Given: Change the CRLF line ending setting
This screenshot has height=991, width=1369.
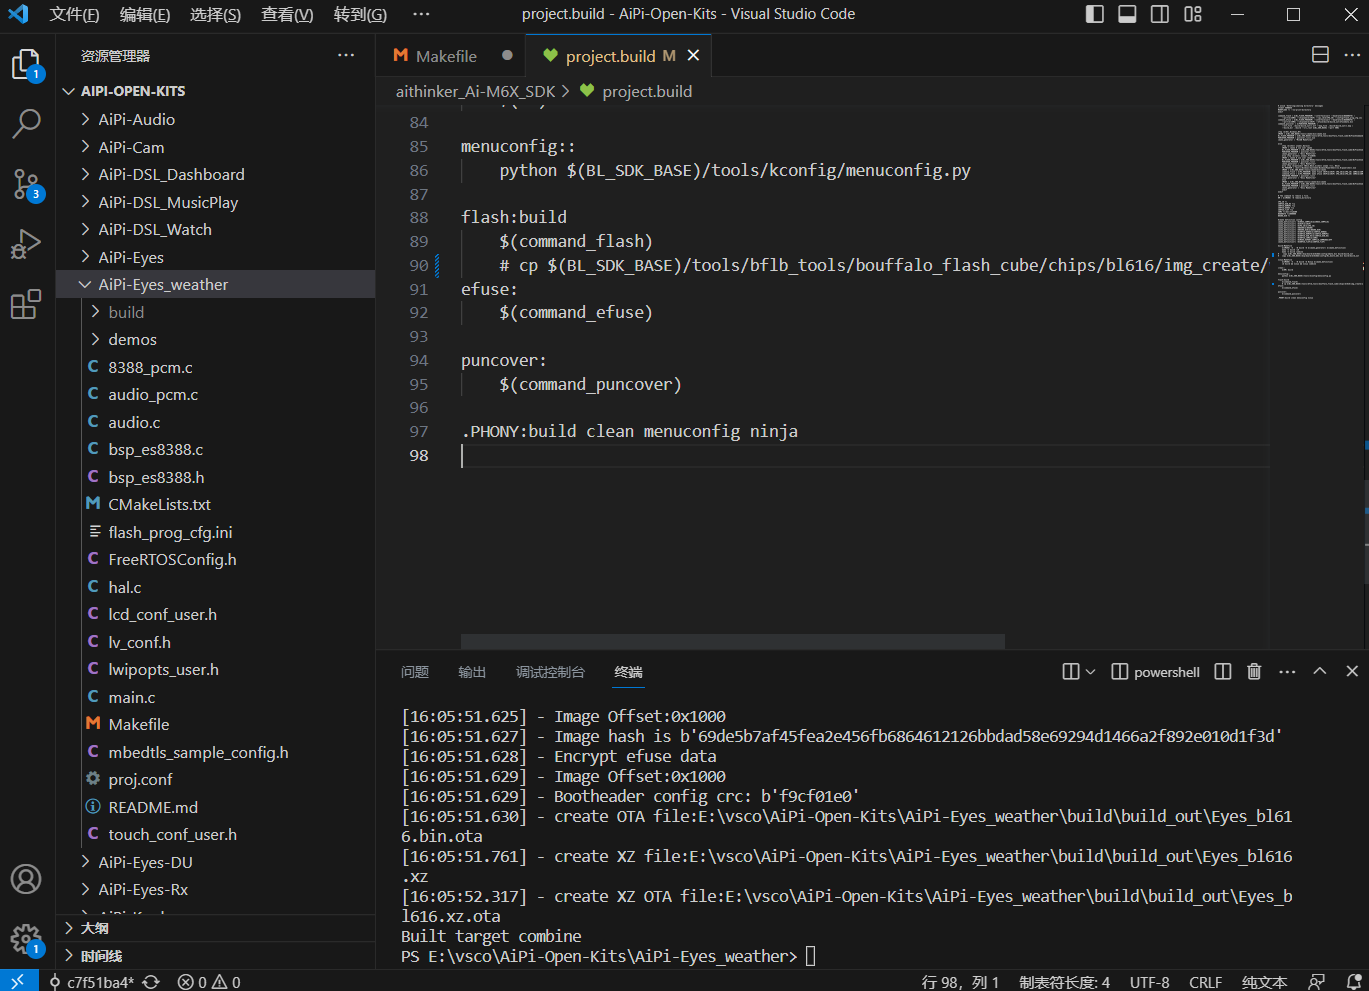Looking at the screenshot, I should 1205,982.
